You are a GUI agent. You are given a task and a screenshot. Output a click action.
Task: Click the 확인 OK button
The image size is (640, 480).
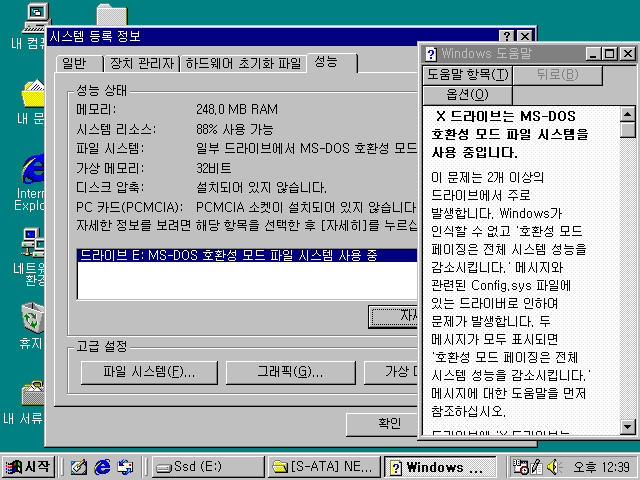(x=382, y=424)
